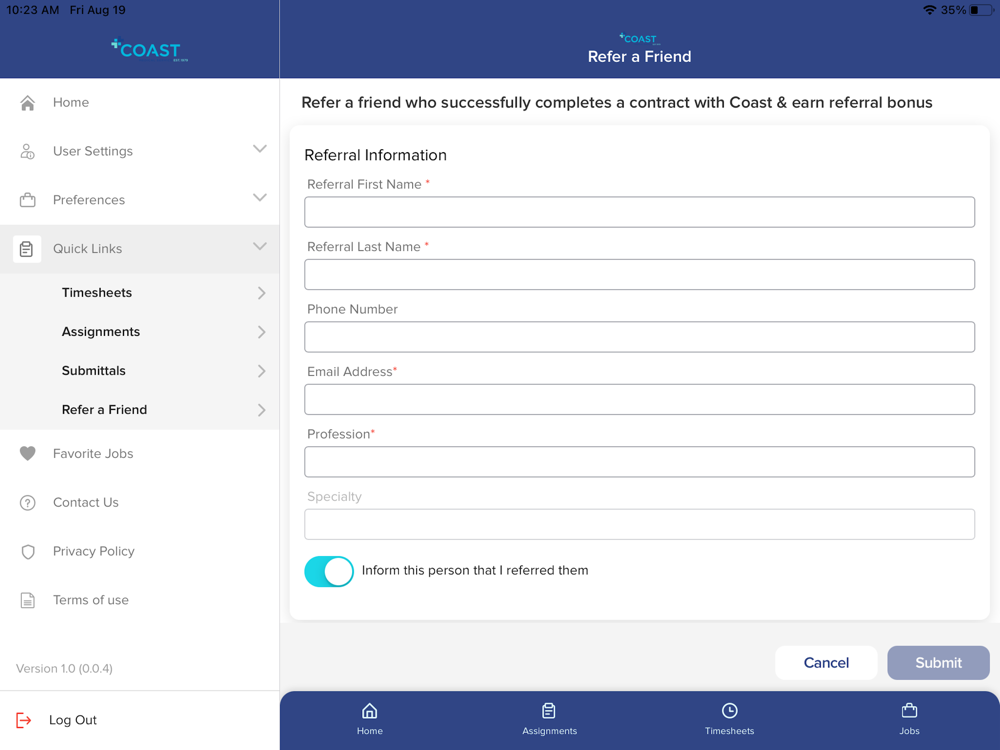Image resolution: width=1000 pixels, height=750 pixels.
Task: Open Submittals via its arrow chevron
Action: click(261, 371)
